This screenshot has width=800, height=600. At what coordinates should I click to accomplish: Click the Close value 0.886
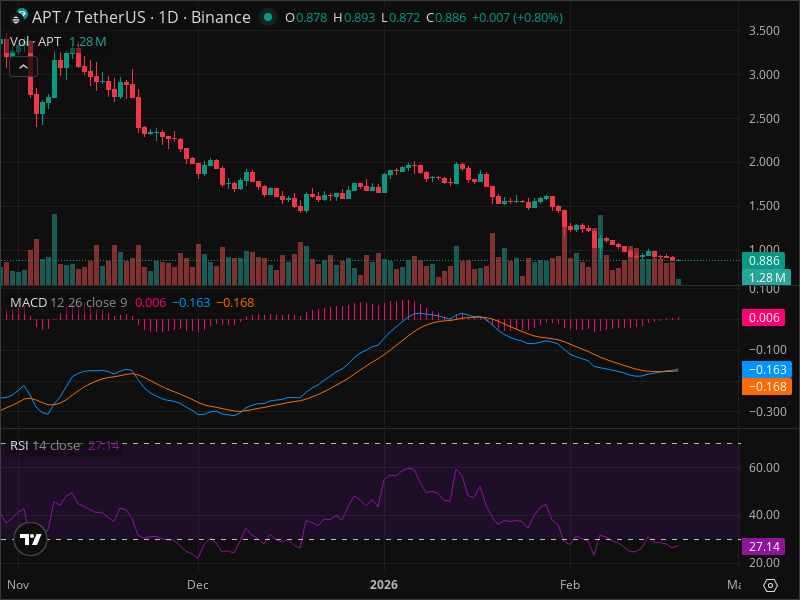tap(450, 18)
